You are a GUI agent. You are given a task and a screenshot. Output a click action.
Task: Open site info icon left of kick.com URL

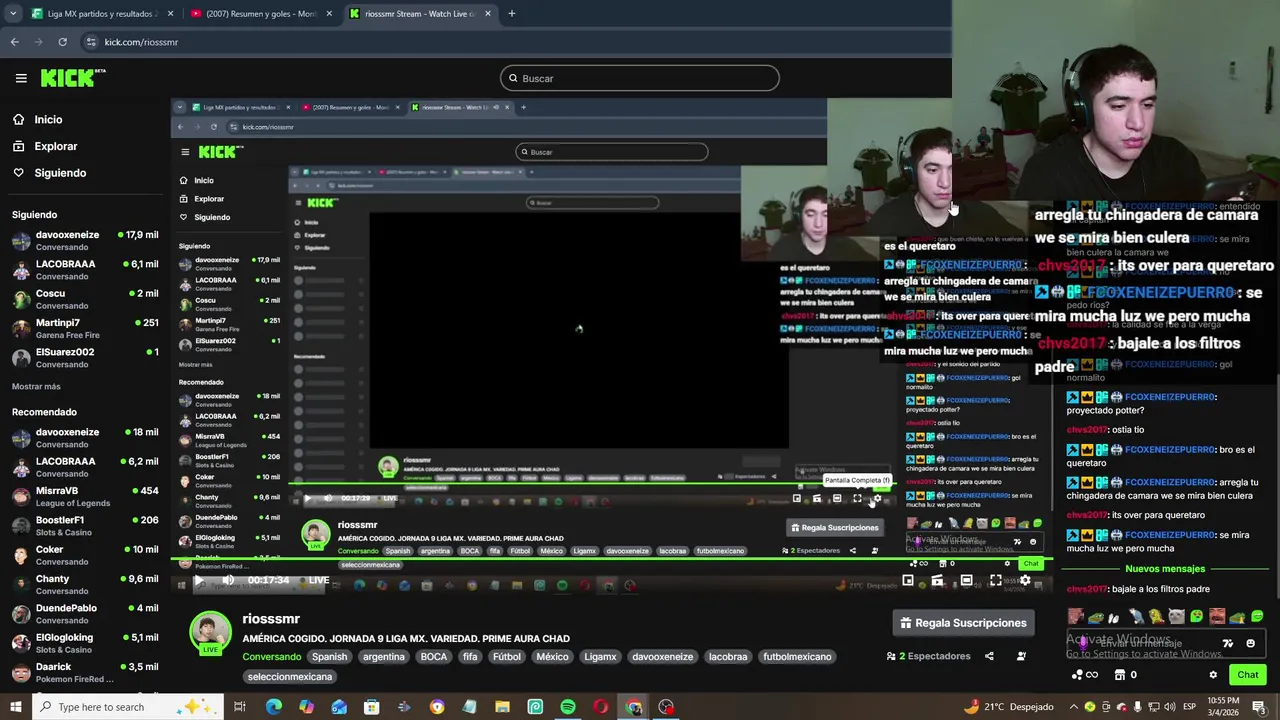point(91,42)
